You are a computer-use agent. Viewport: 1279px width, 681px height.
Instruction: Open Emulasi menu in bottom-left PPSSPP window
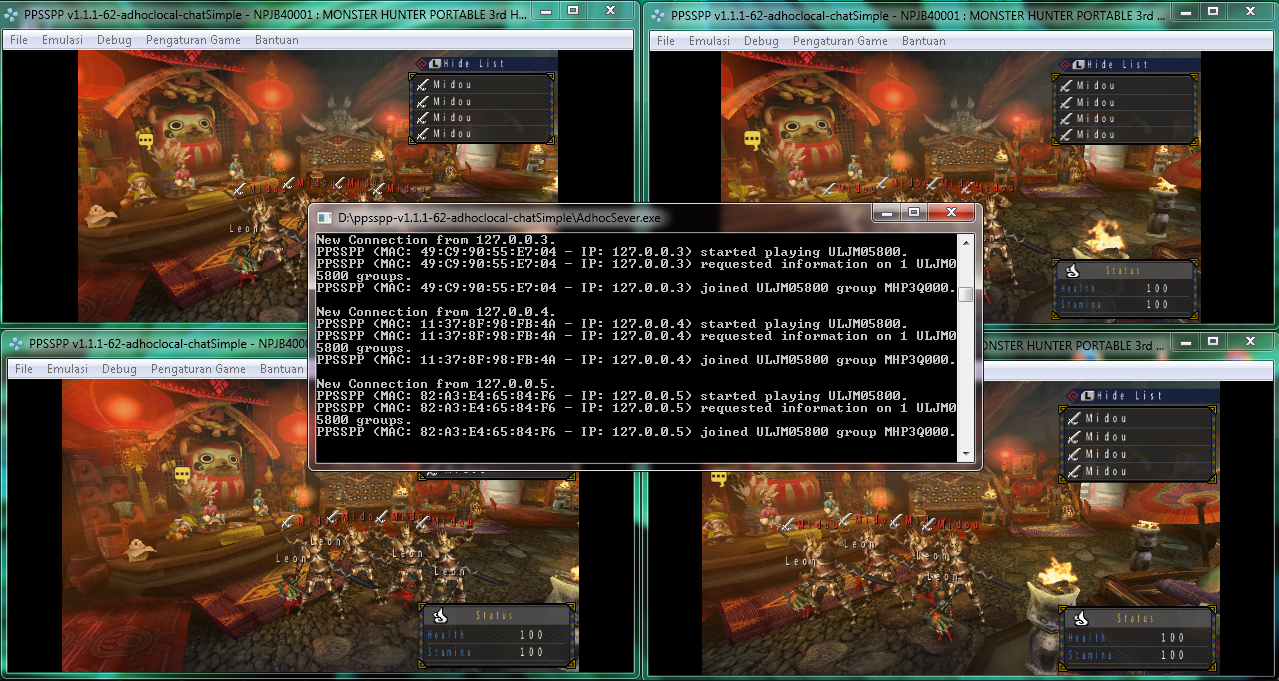pyautogui.click(x=67, y=369)
